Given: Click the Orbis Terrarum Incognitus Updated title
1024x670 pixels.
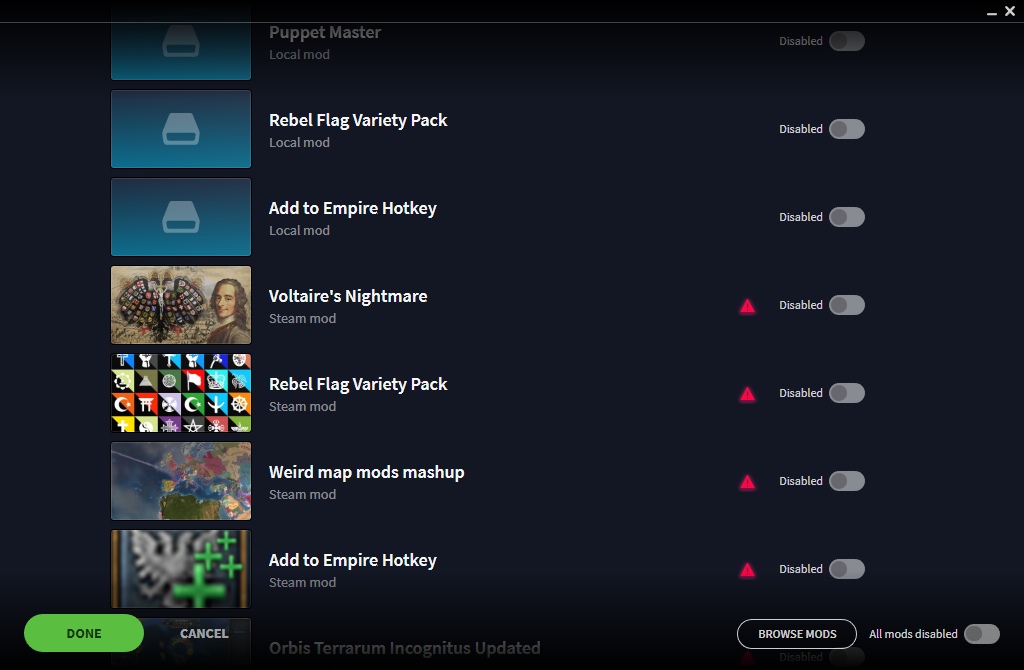Looking at the screenshot, I should [x=405, y=648].
